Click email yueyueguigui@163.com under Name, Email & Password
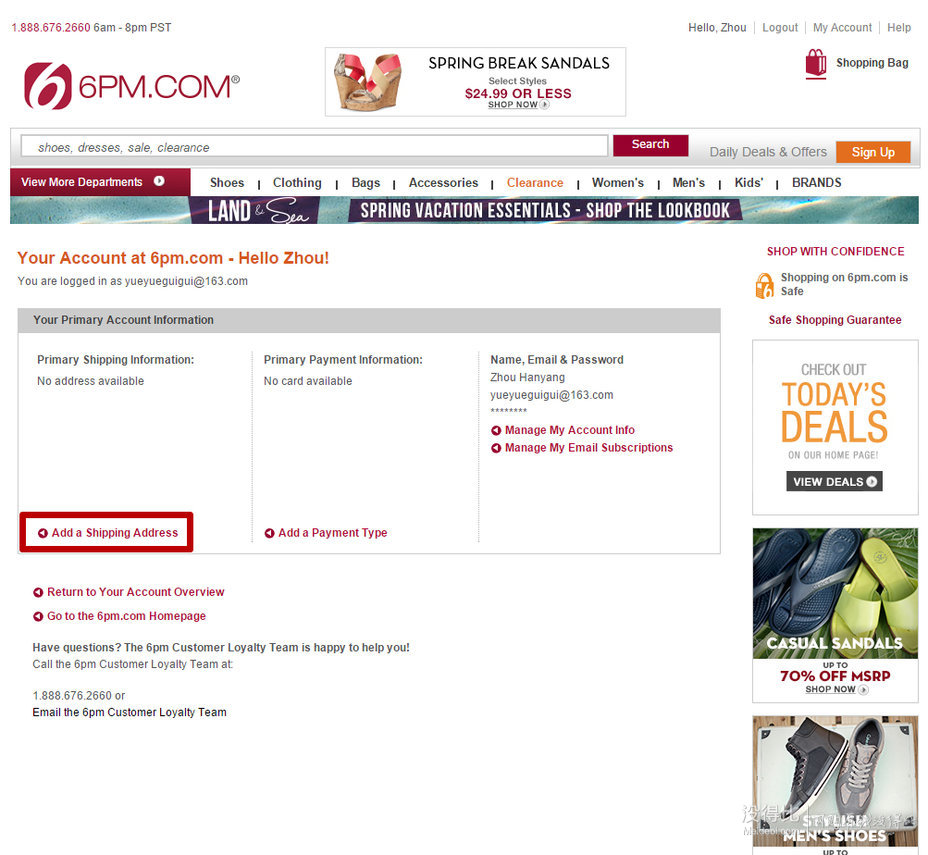The height and width of the screenshot is (855, 928). [x=552, y=395]
